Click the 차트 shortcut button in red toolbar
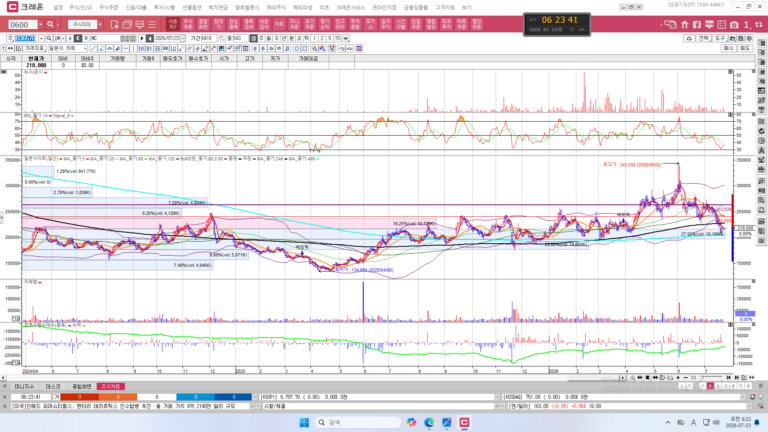Screen dimensions: 768x432 click(x=279, y=24)
